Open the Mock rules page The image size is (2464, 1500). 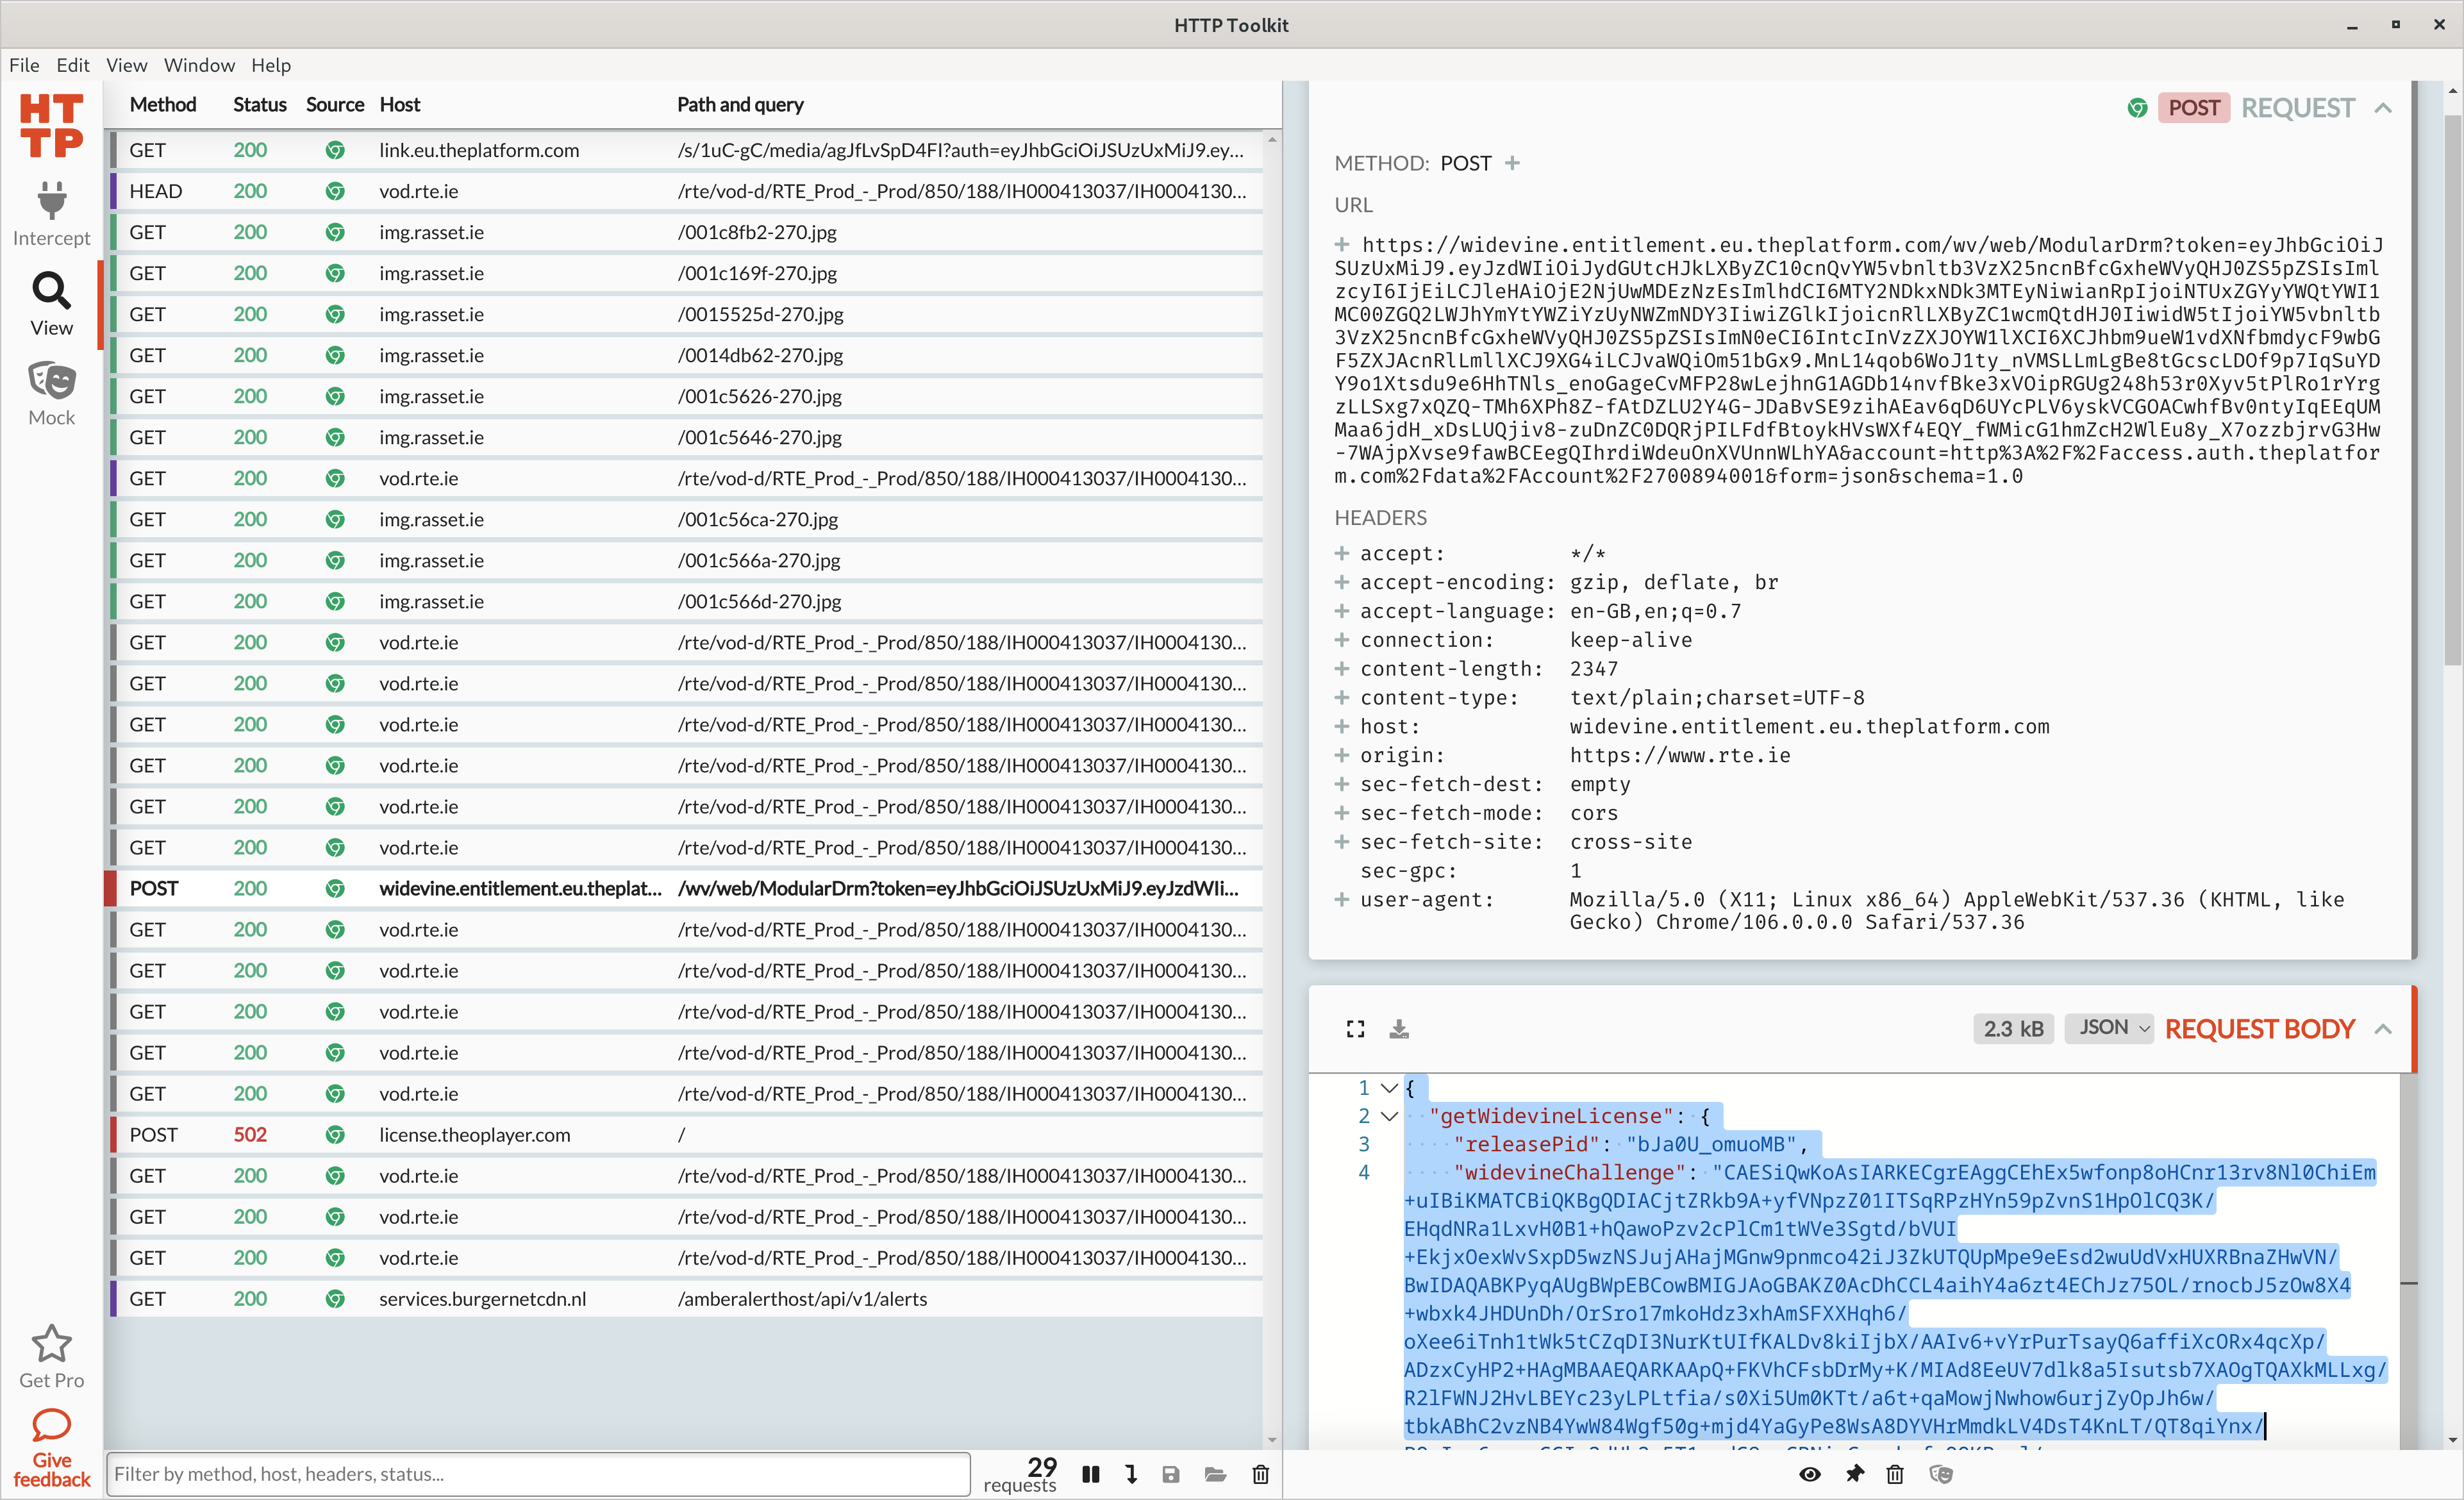tap(51, 393)
